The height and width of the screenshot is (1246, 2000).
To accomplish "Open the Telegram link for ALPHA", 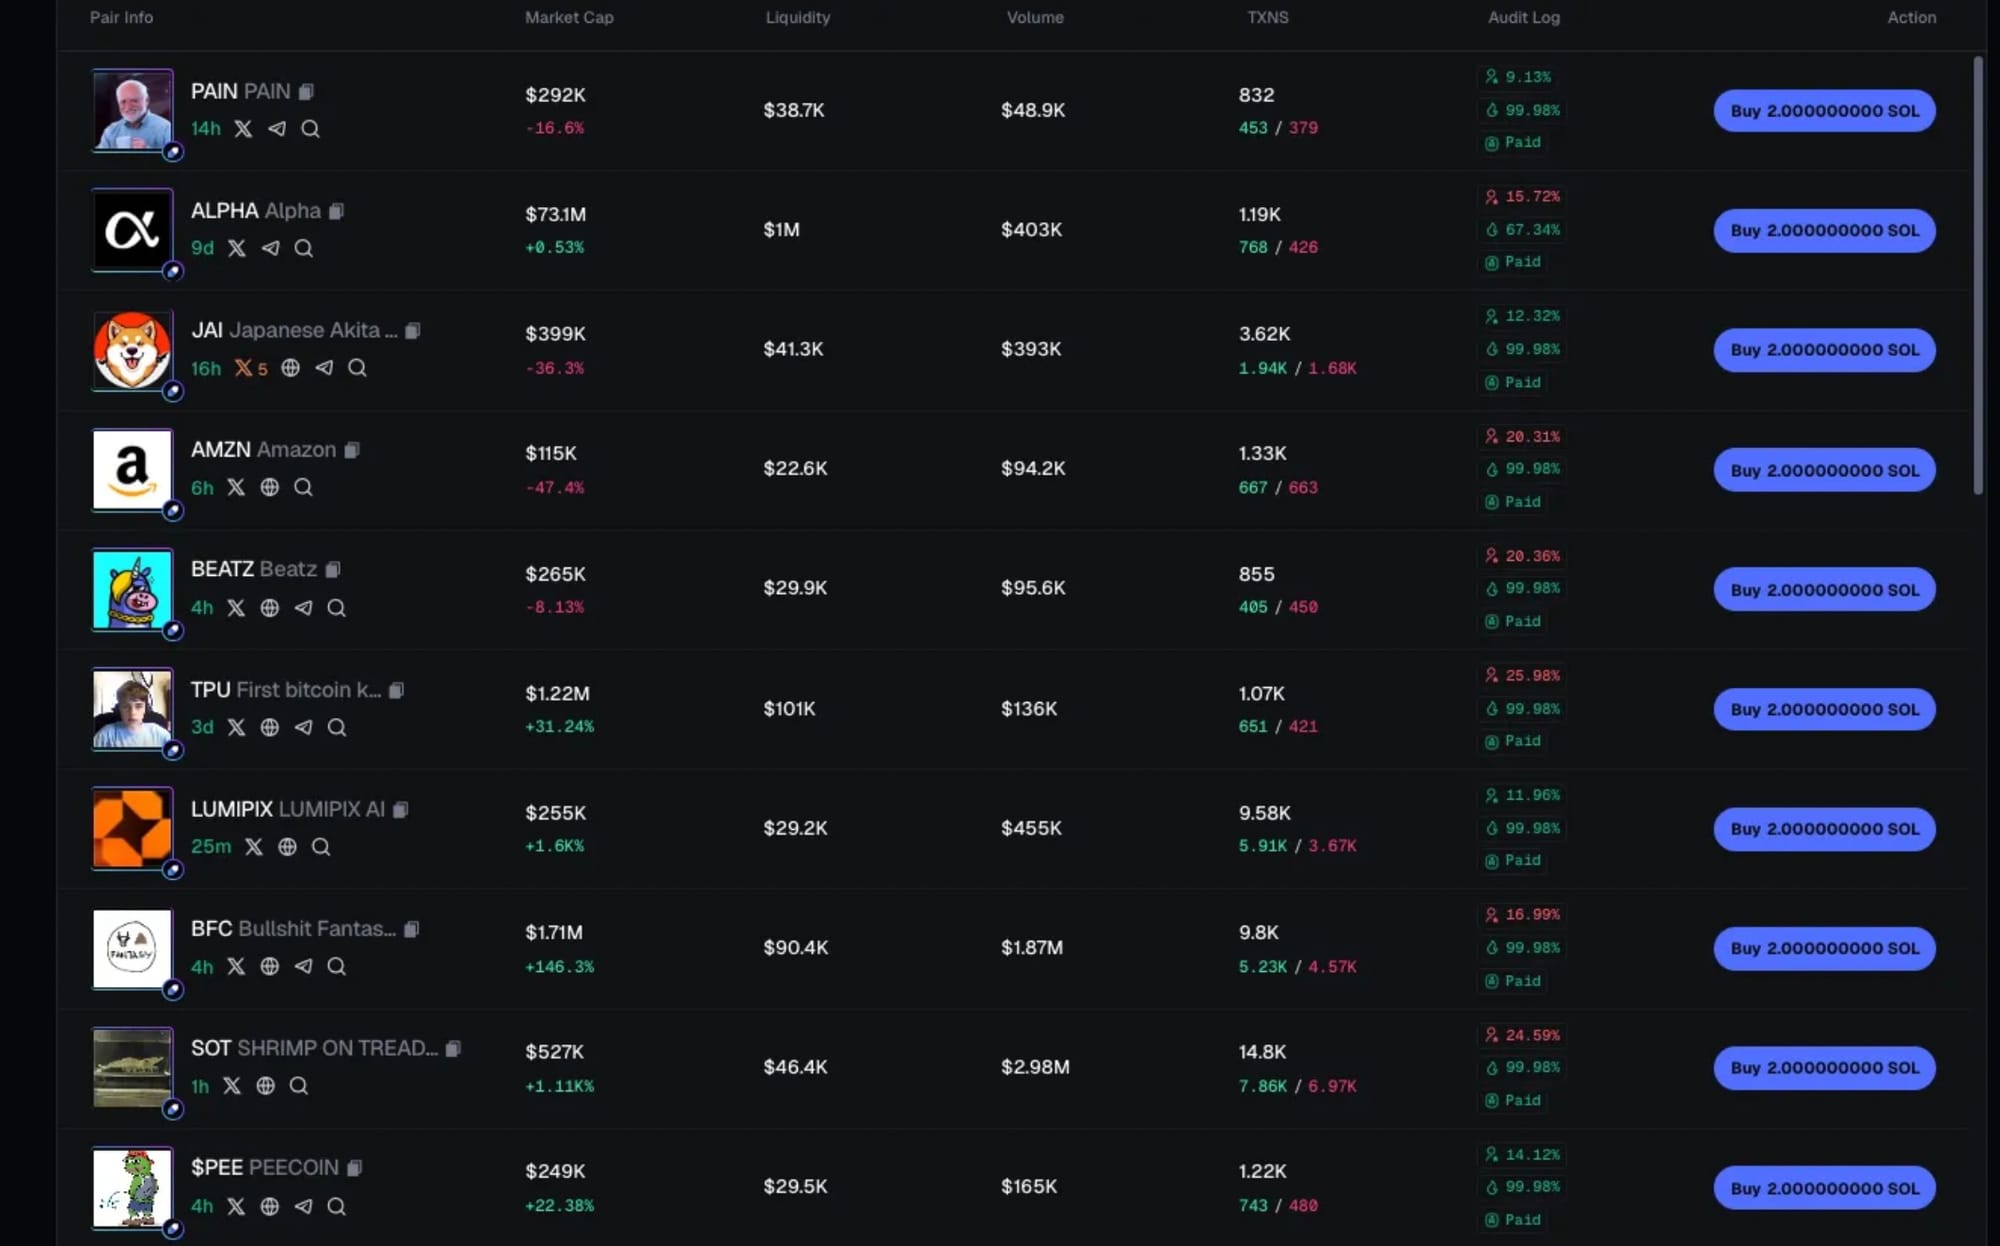I will click(270, 248).
